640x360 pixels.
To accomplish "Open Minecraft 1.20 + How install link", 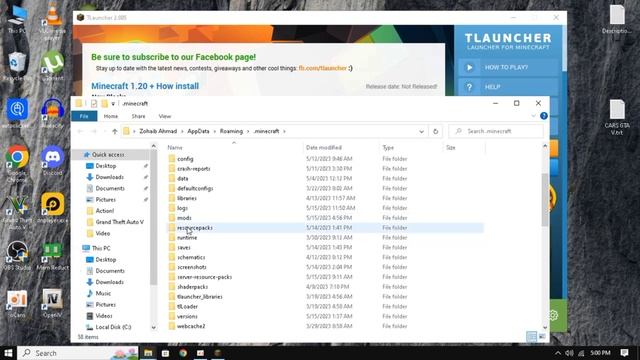I will click(145, 86).
